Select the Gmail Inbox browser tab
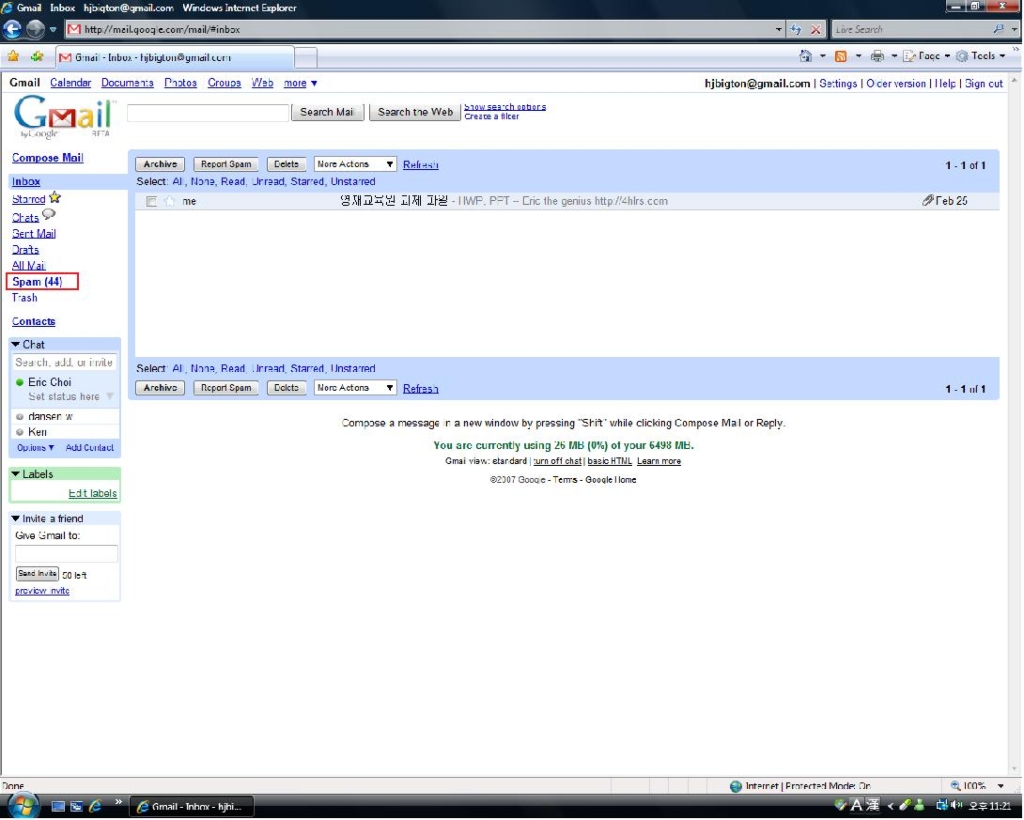The image size is (1024, 820). pos(174,57)
